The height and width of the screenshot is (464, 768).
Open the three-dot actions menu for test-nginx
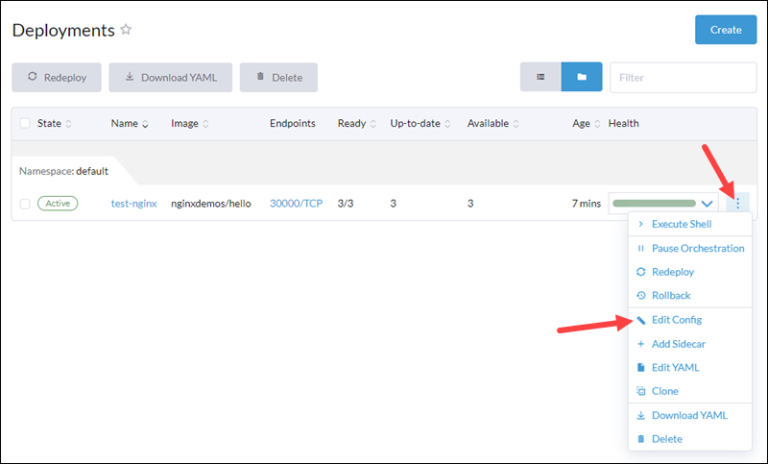point(738,203)
